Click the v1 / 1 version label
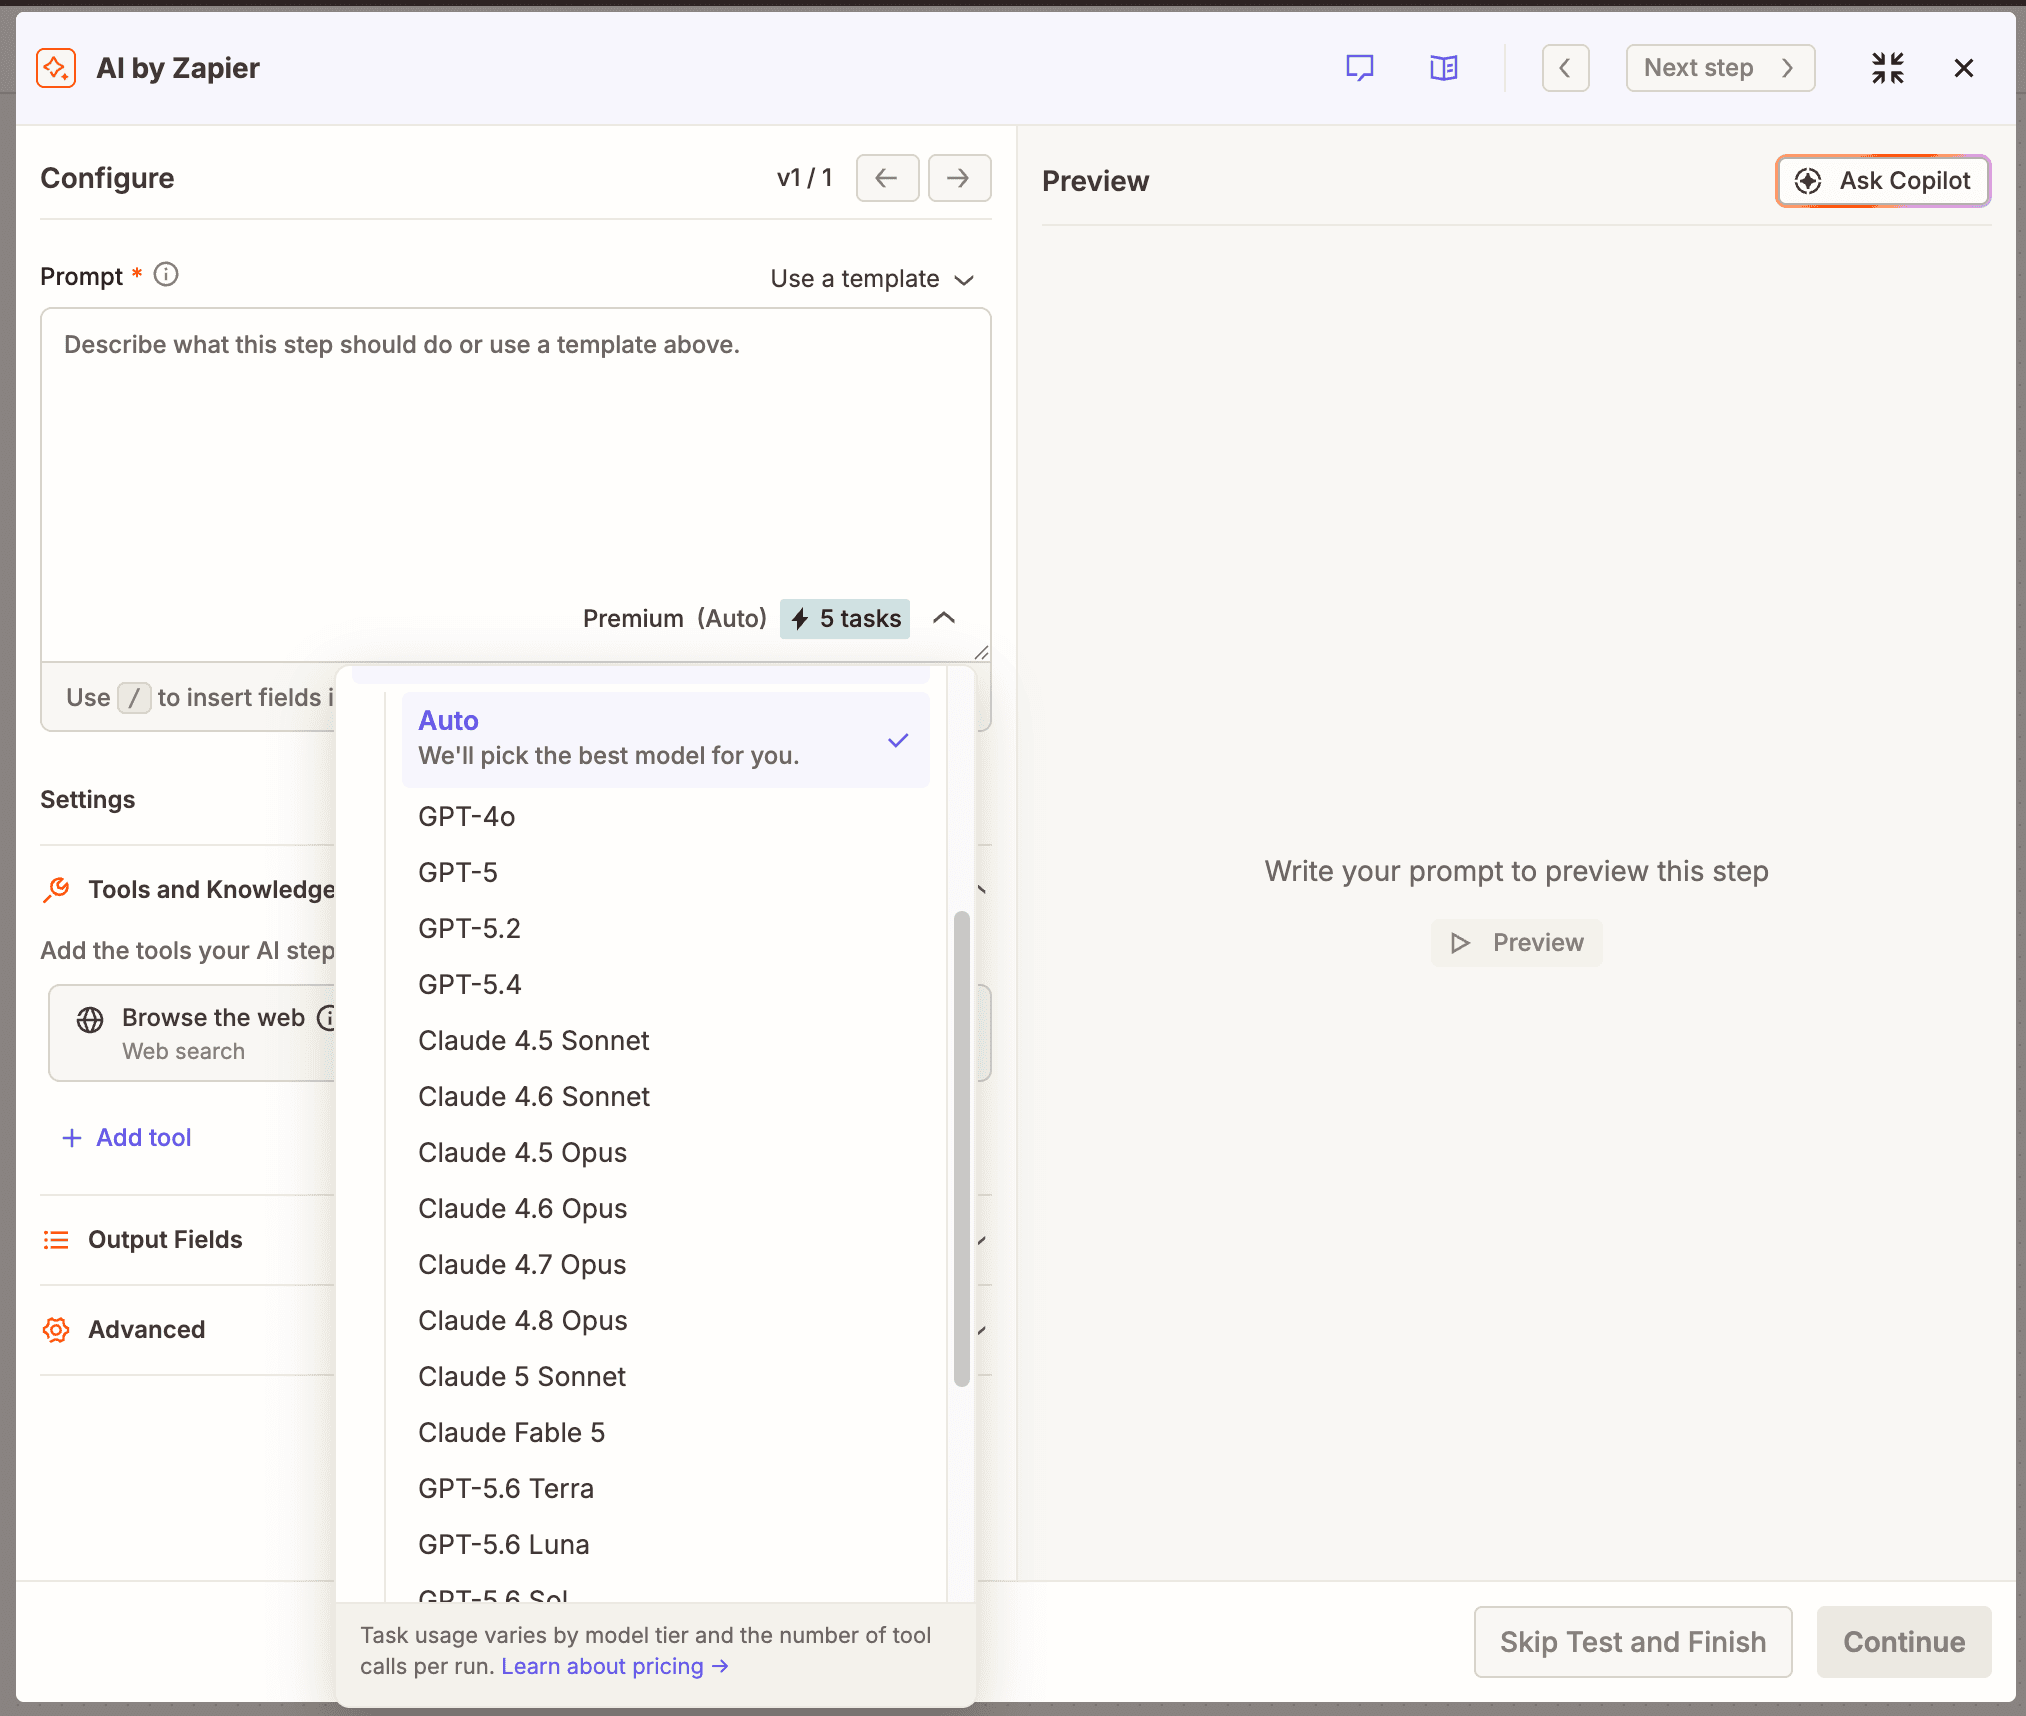Viewport: 2026px width, 1716px height. click(805, 178)
